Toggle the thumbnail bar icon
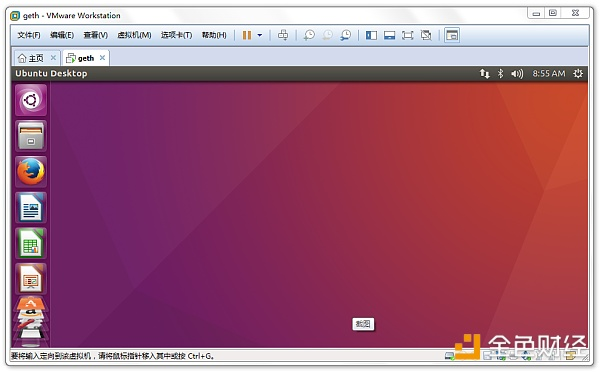600x372 pixels. 390,36
